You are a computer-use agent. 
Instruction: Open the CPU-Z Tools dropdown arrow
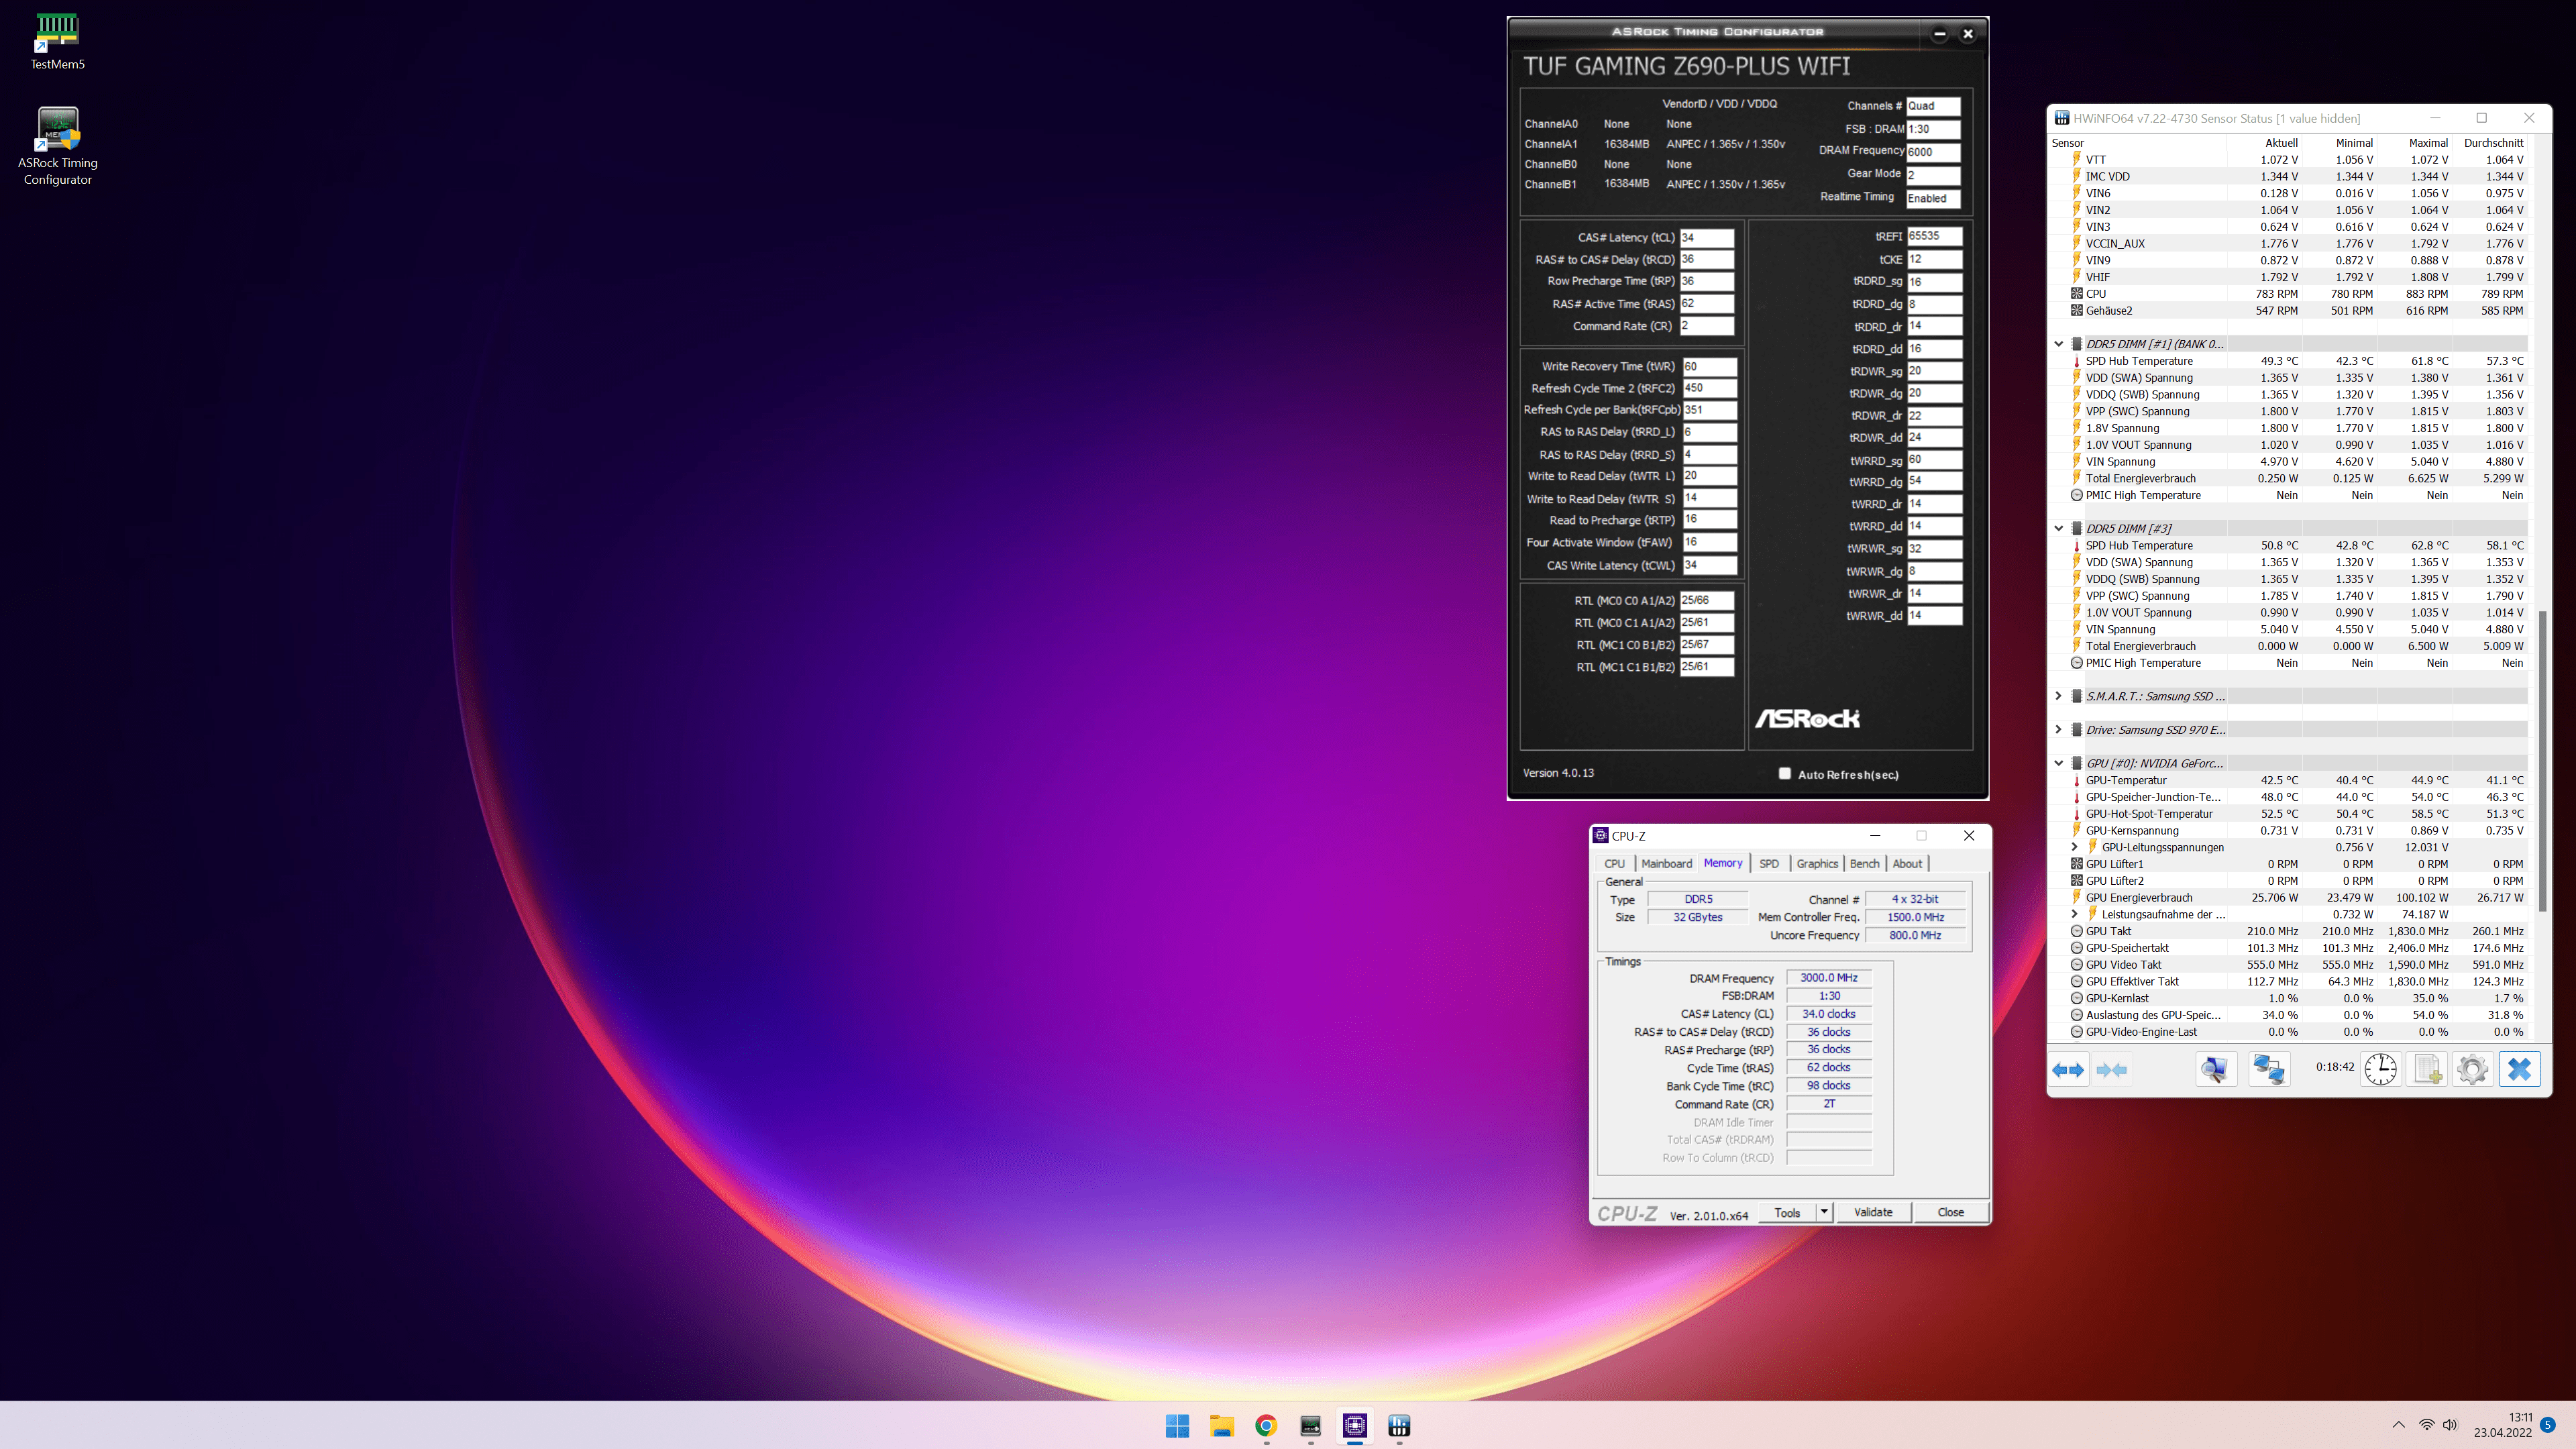pos(1824,1212)
